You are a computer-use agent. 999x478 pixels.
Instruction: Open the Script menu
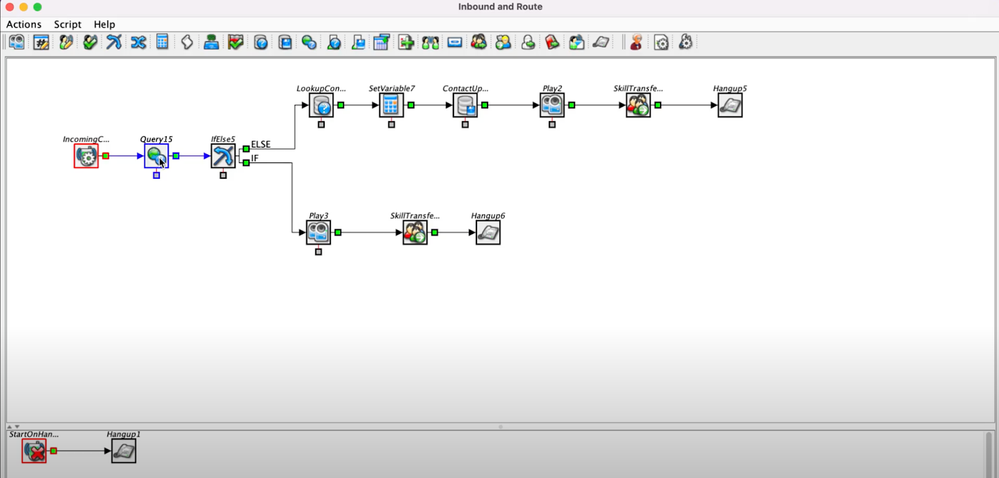point(68,24)
